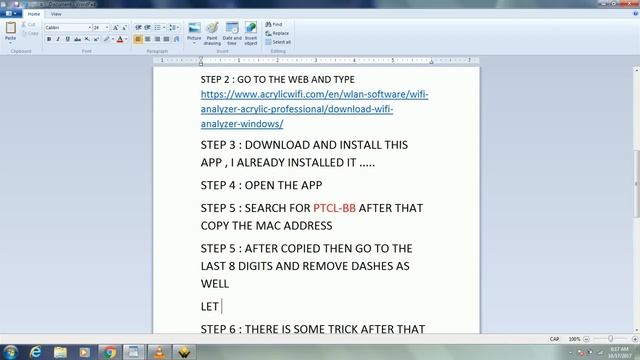Click the Paste clipboard icon

[11, 28]
